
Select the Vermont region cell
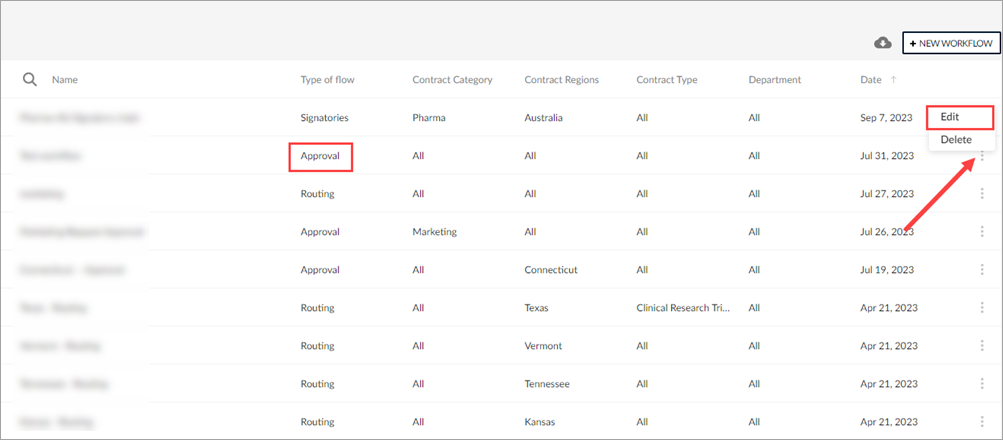click(x=543, y=346)
